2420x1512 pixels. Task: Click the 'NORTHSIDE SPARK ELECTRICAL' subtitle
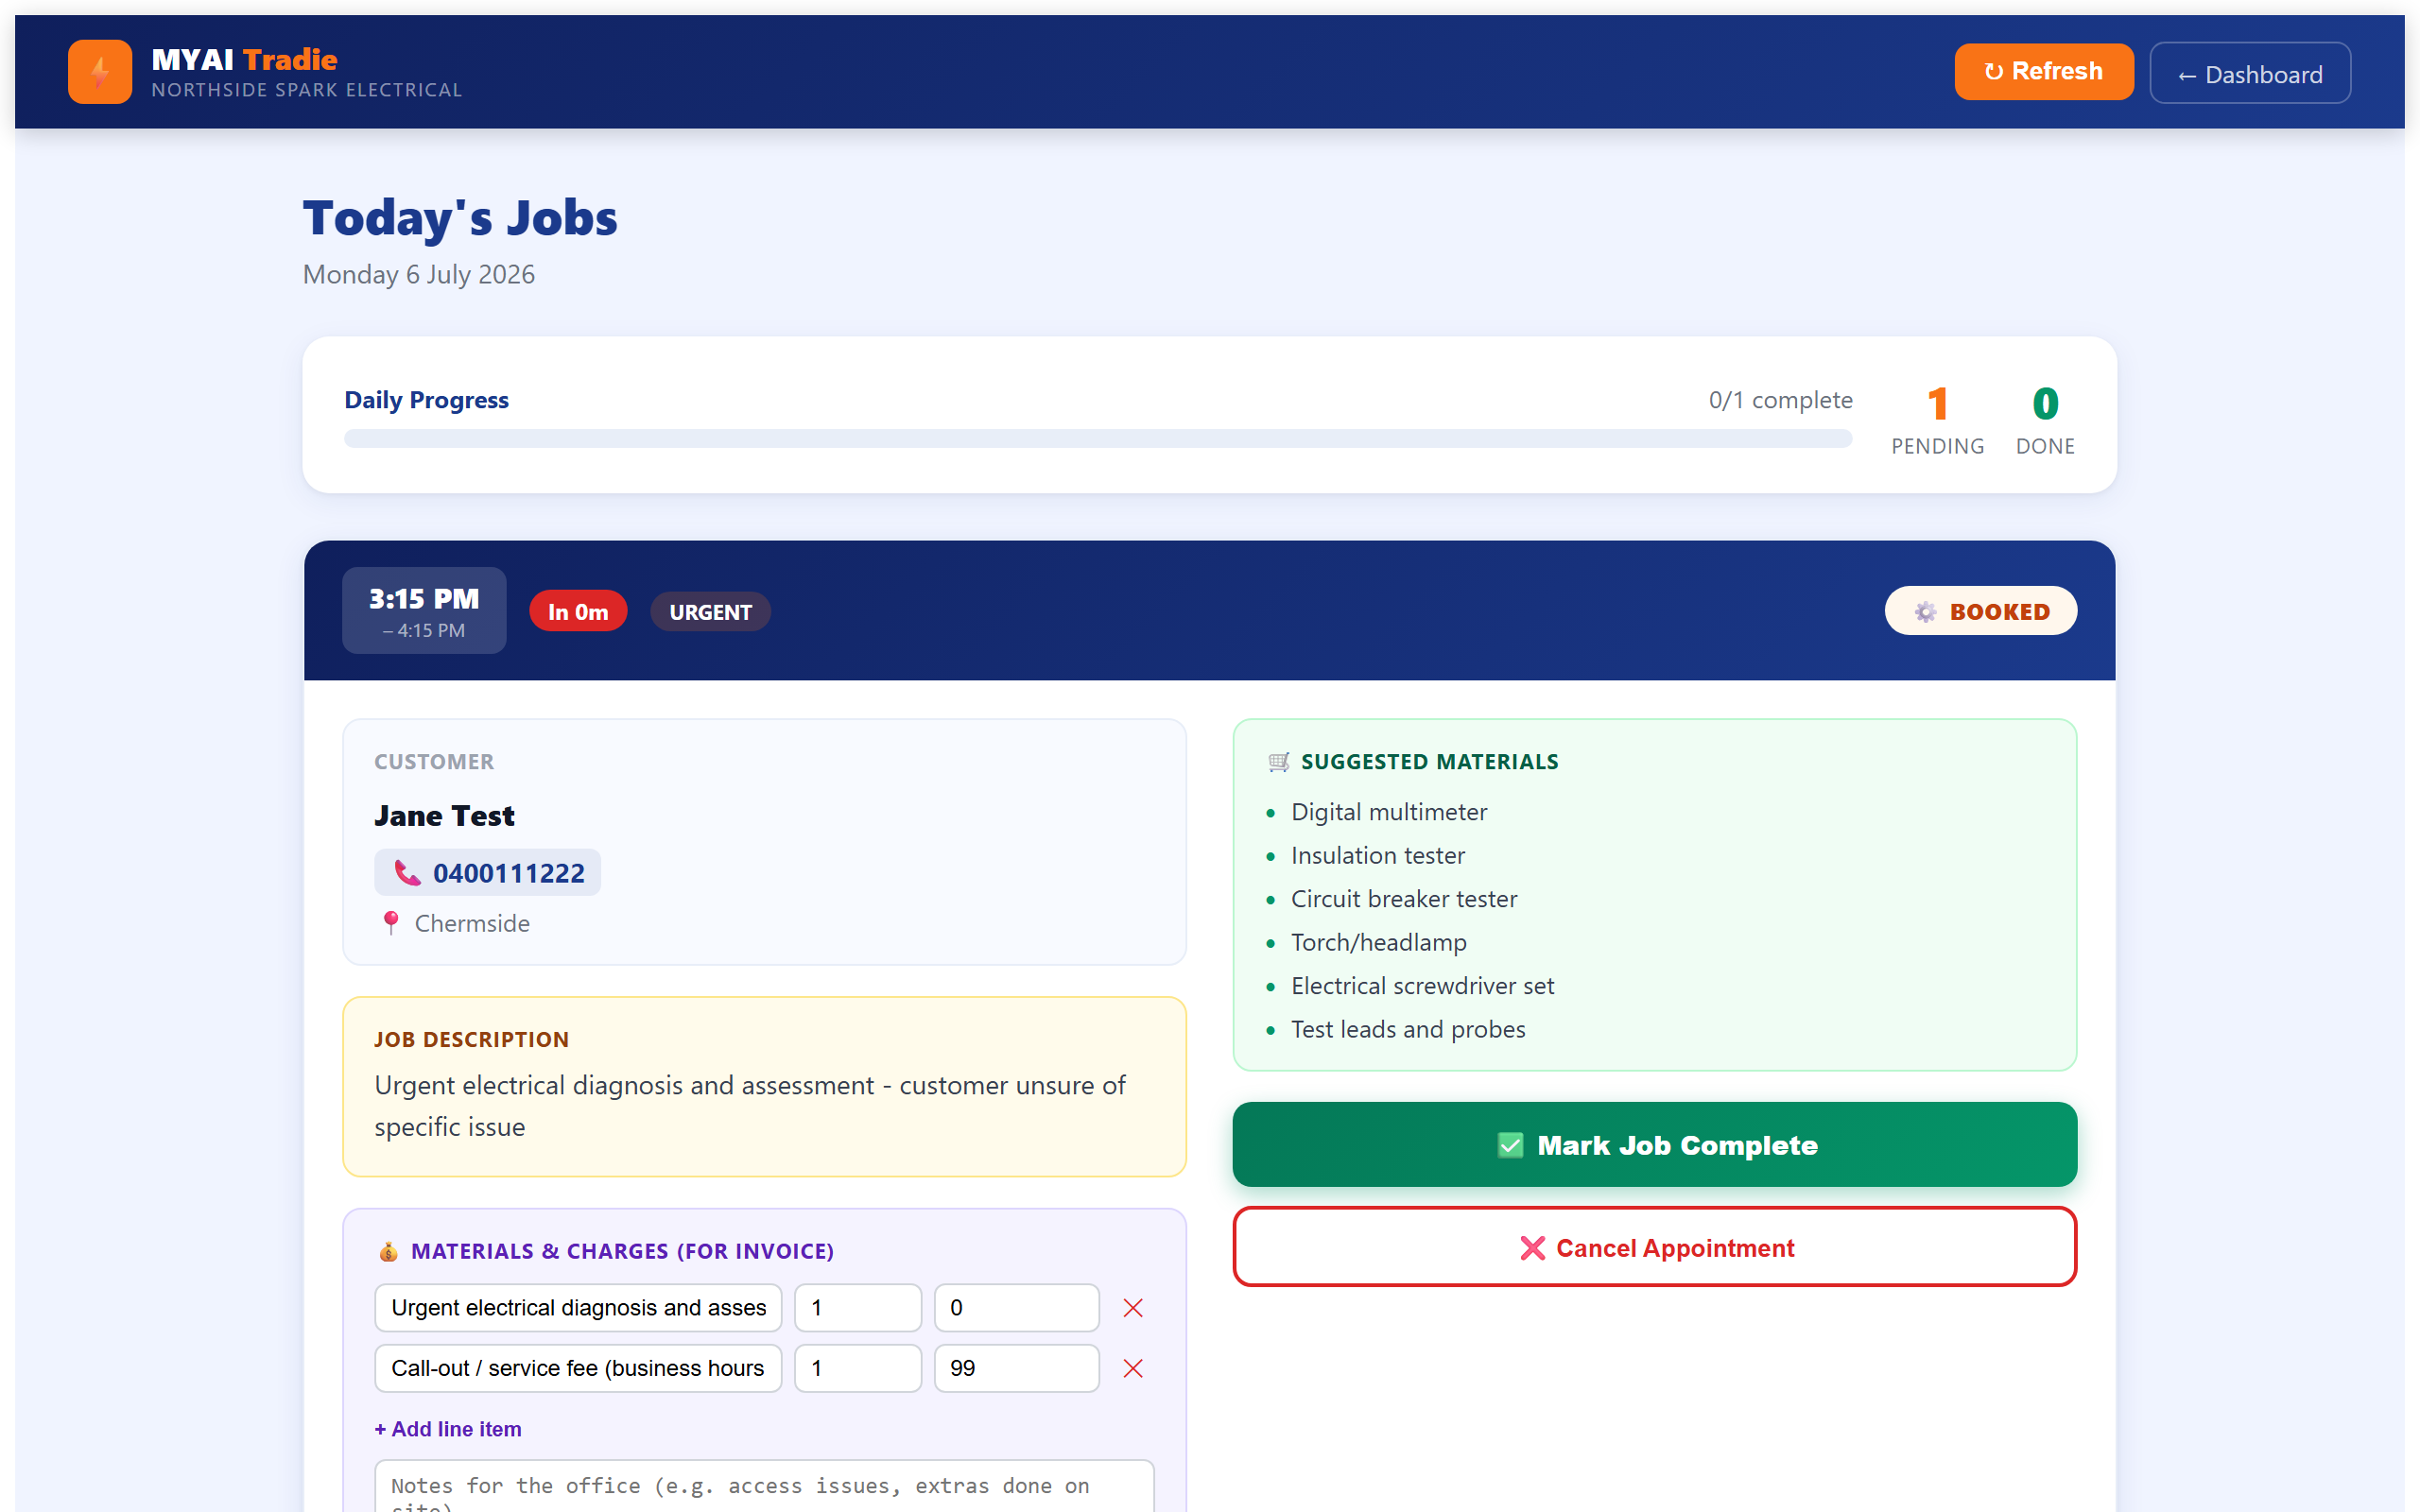(x=307, y=90)
